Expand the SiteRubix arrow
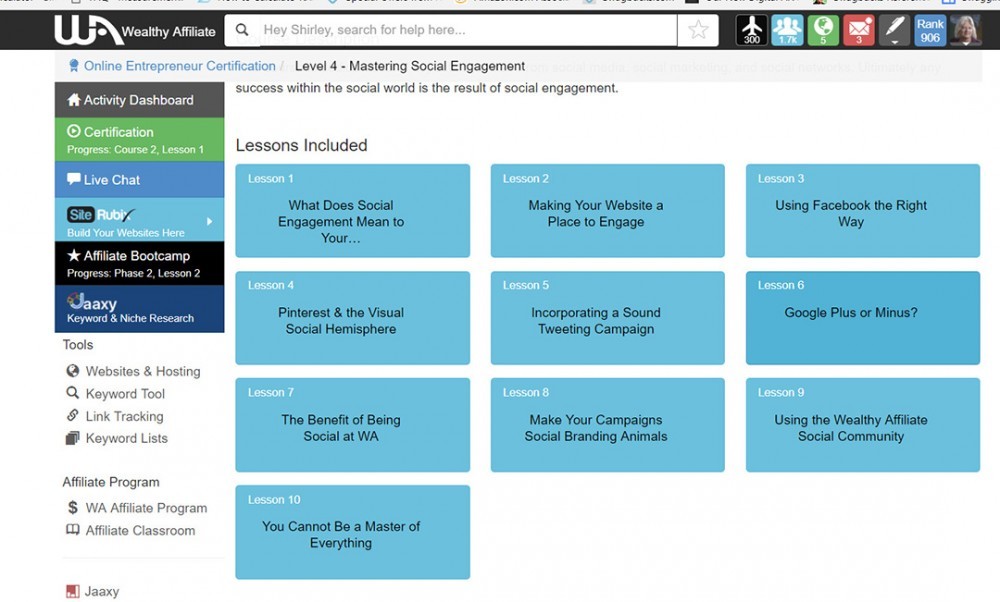The width and height of the screenshot is (1000, 602). (x=209, y=221)
